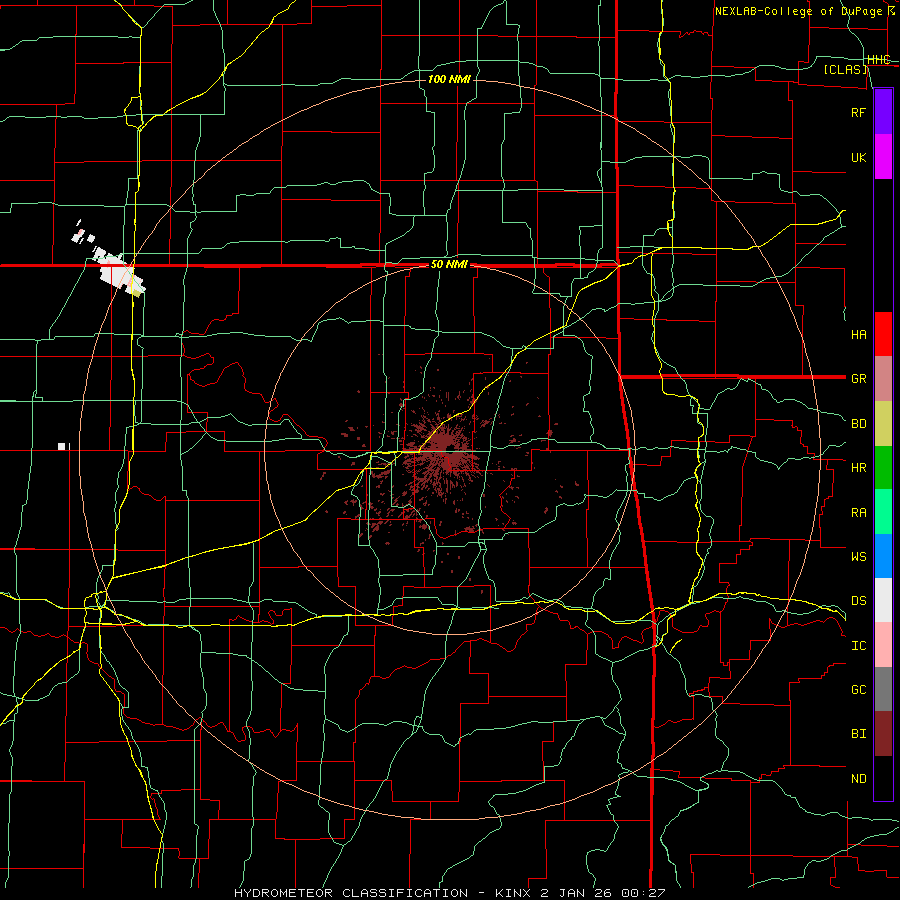Viewport: 900px width, 900px height.
Task: Click the WS blue legend swatch
Action: pos(883,556)
